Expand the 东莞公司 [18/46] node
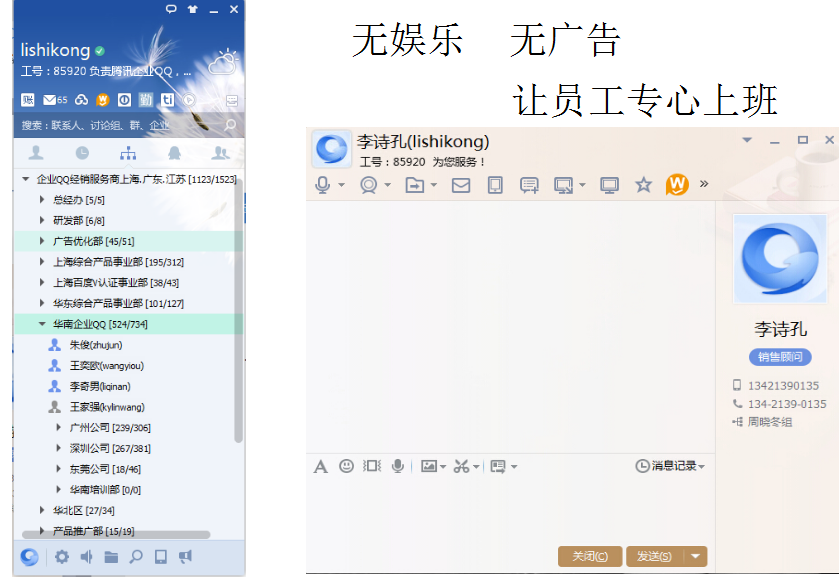Viewport: 839px width, 578px height. [58, 469]
